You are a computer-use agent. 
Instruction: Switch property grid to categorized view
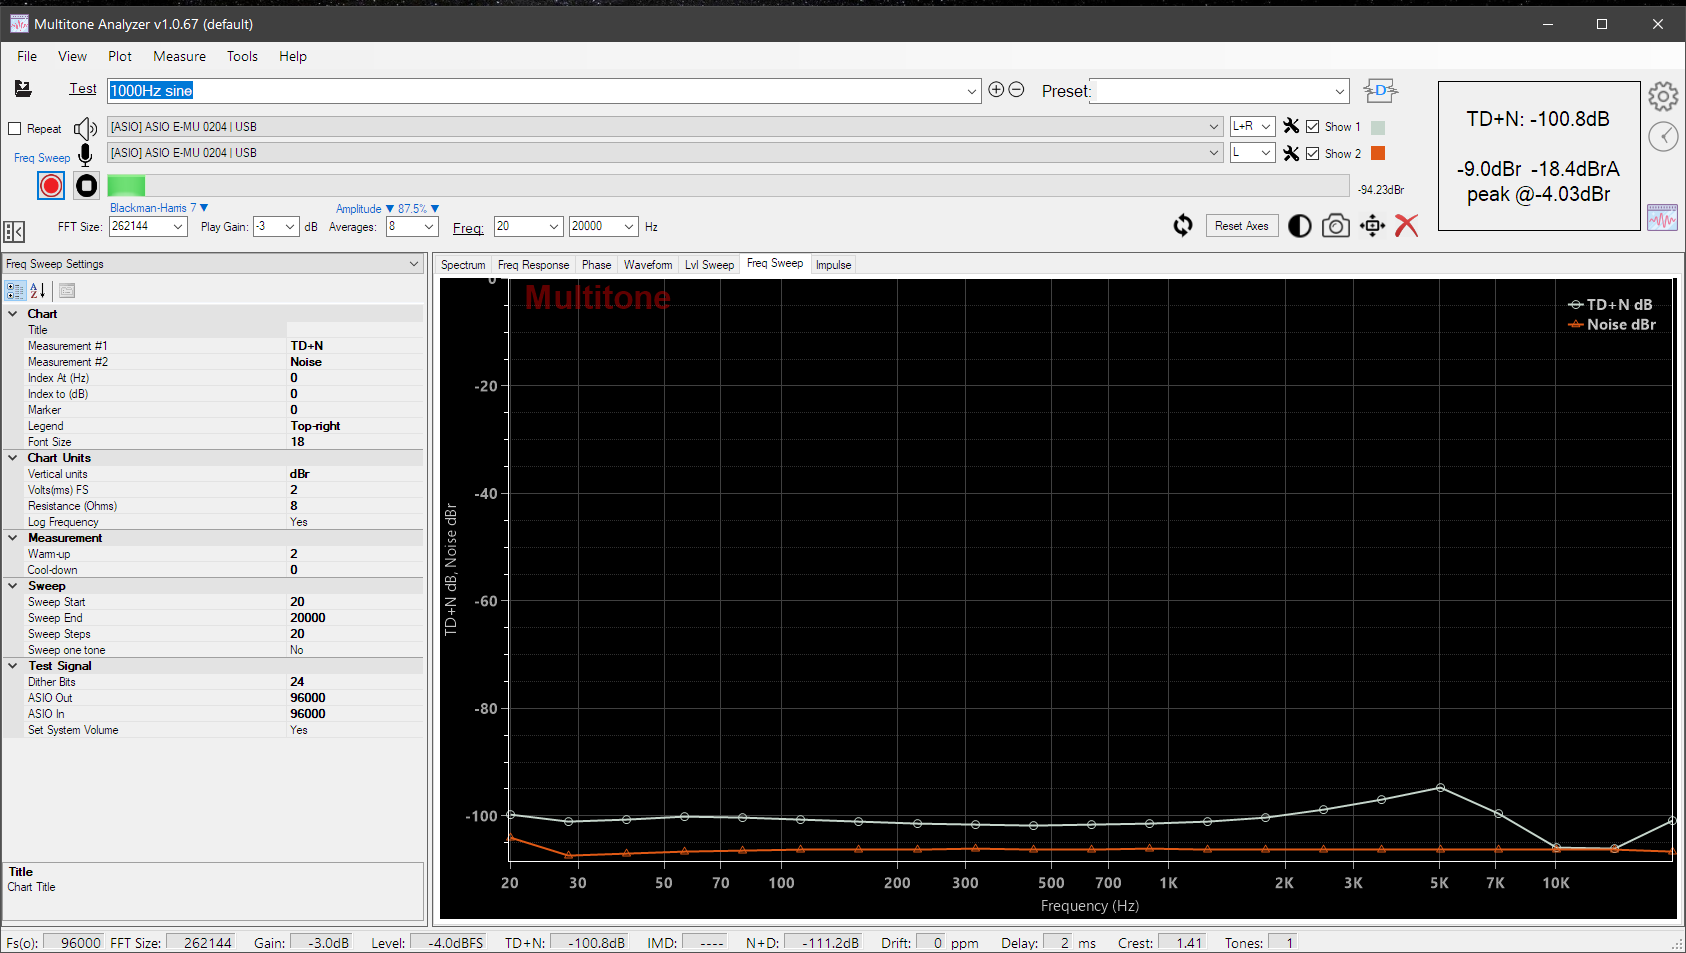point(15,291)
